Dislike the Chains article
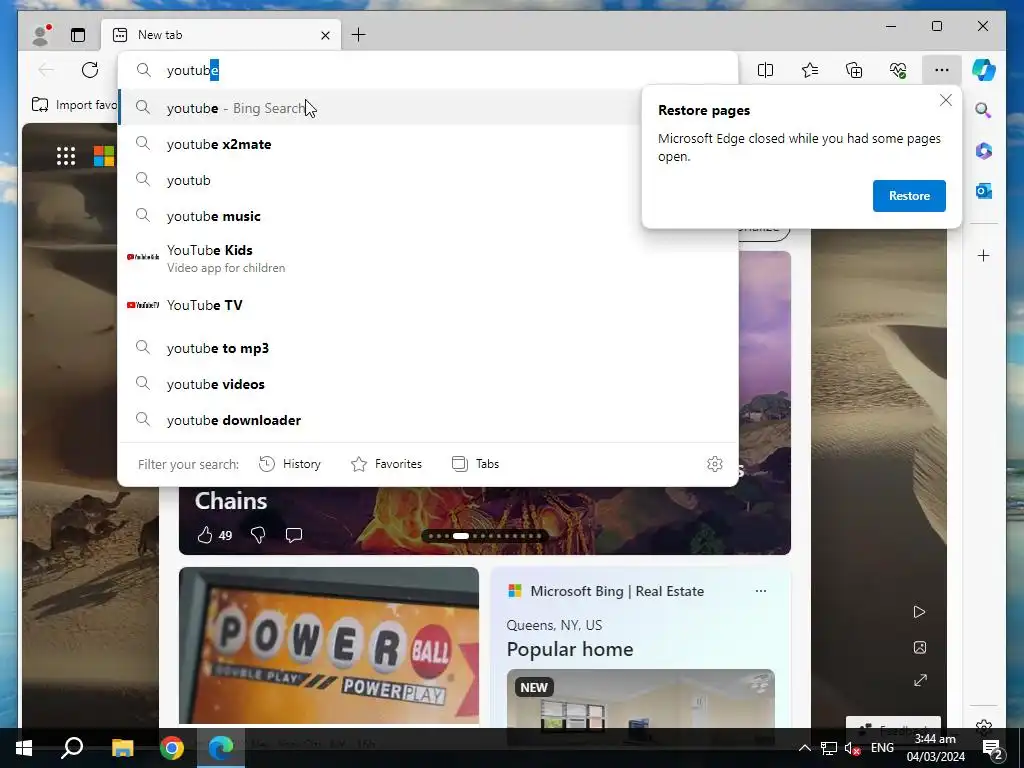Screen dimensions: 1024x768 point(258,536)
